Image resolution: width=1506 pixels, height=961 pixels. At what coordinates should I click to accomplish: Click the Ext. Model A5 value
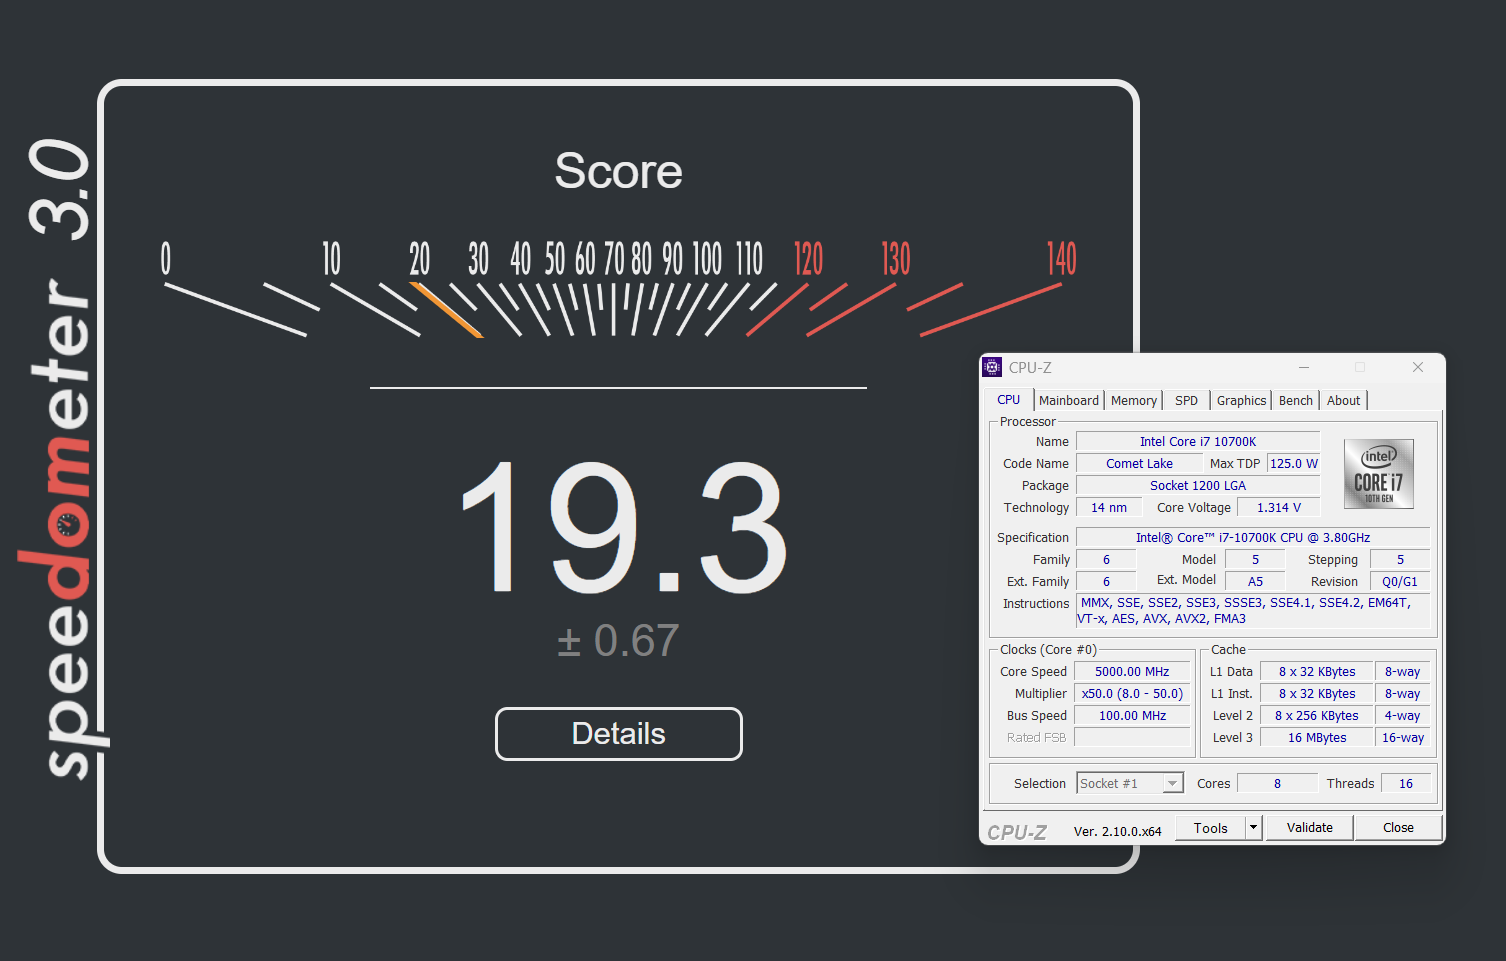(x=1255, y=581)
